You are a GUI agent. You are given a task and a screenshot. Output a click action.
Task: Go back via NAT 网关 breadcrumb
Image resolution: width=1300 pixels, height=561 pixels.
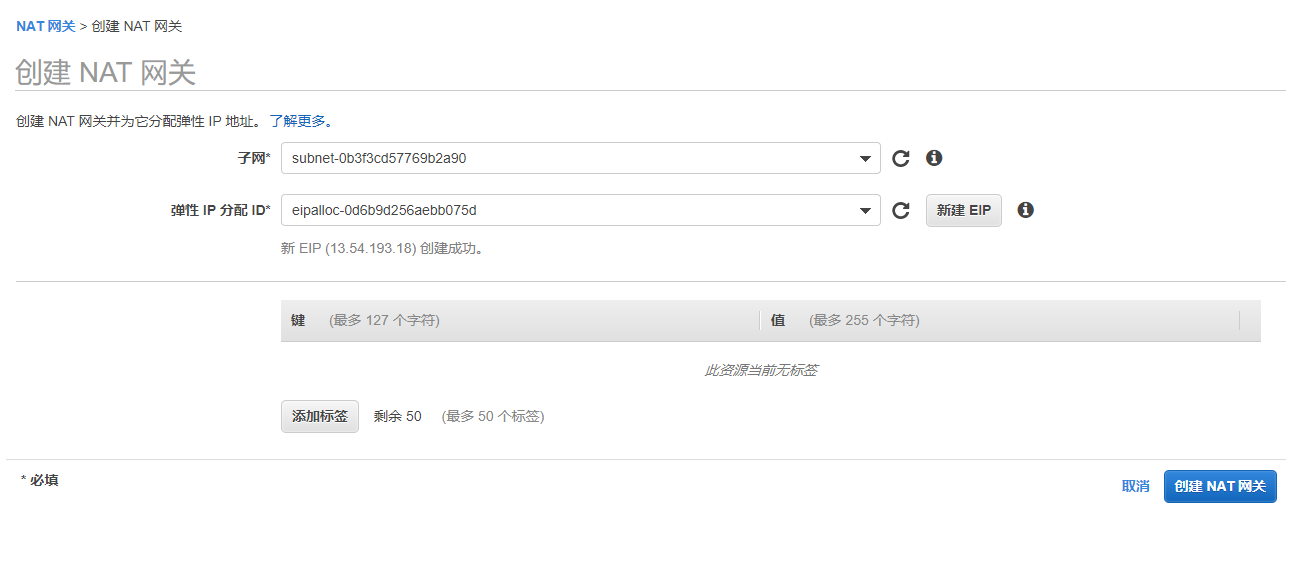(x=46, y=26)
